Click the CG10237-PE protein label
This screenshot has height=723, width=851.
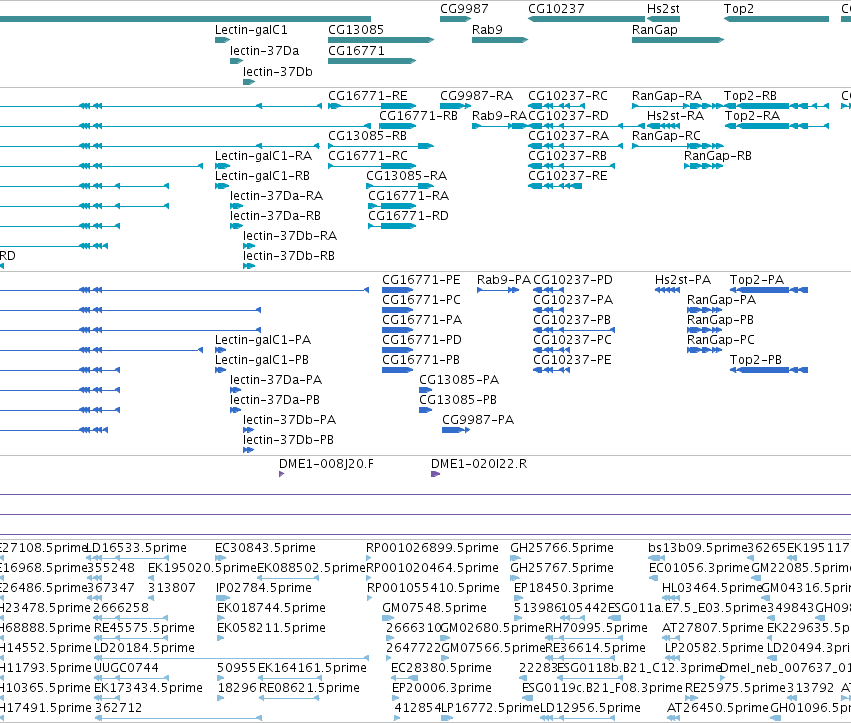(572, 360)
